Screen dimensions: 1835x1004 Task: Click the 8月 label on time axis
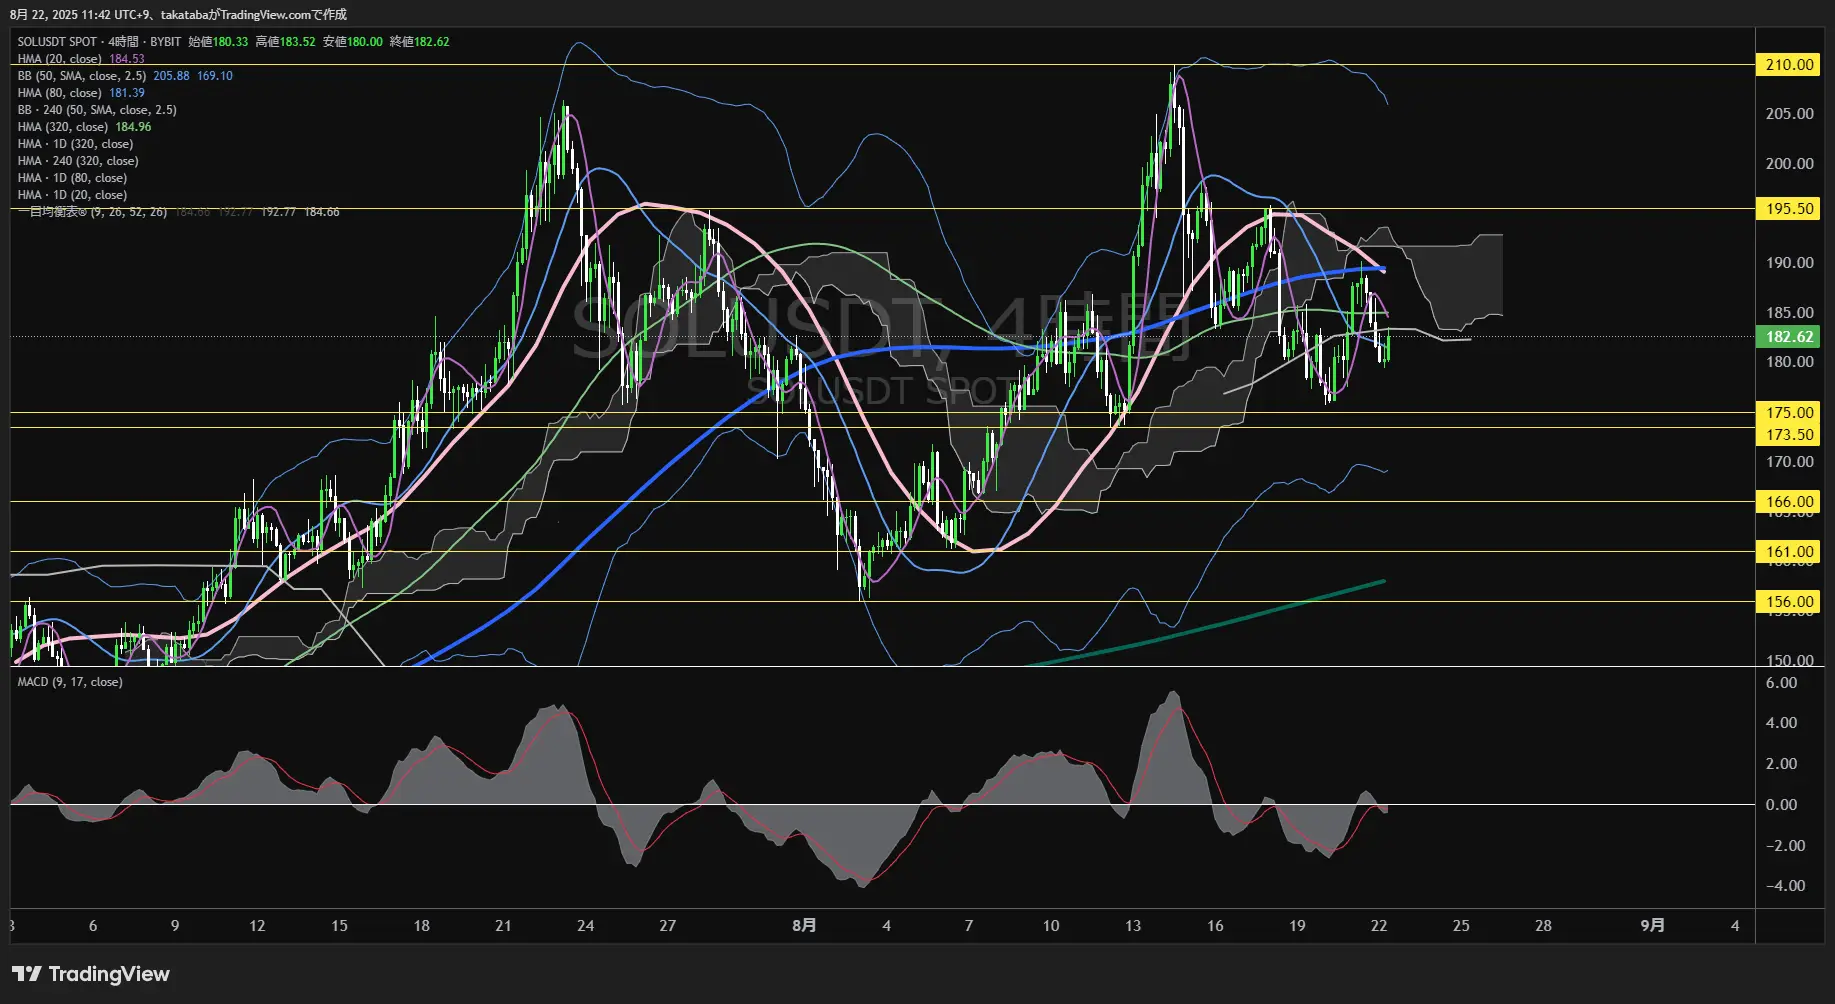tap(804, 926)
